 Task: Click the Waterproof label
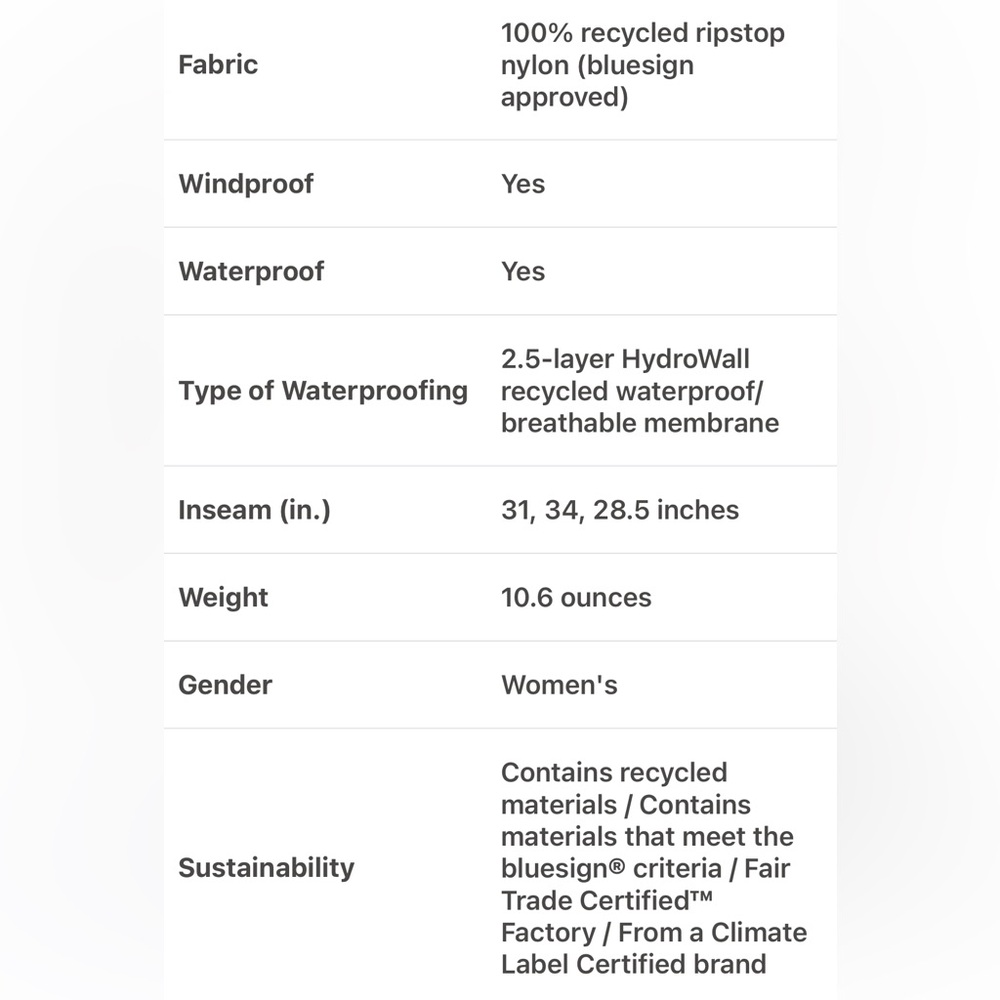pyautogui.click(x=251, y=271)
